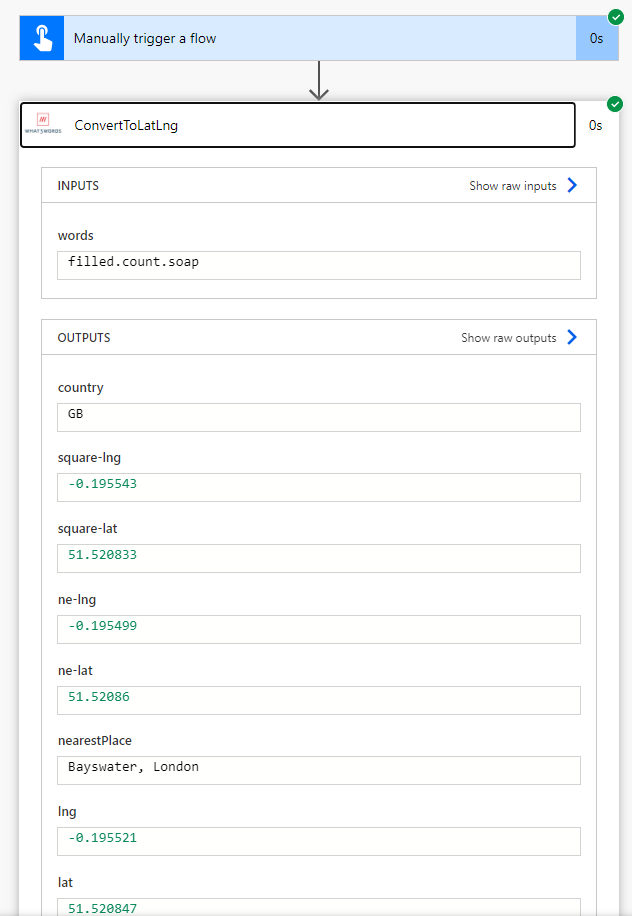
Task: Select the words field containing filled.count.soap
Action: coord(318,264)
